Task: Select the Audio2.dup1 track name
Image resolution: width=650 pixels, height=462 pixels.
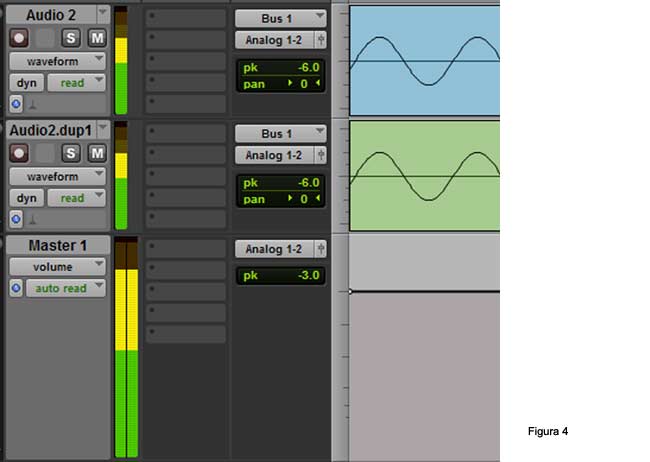Action: pyautogui.click(x=51, y=130)
